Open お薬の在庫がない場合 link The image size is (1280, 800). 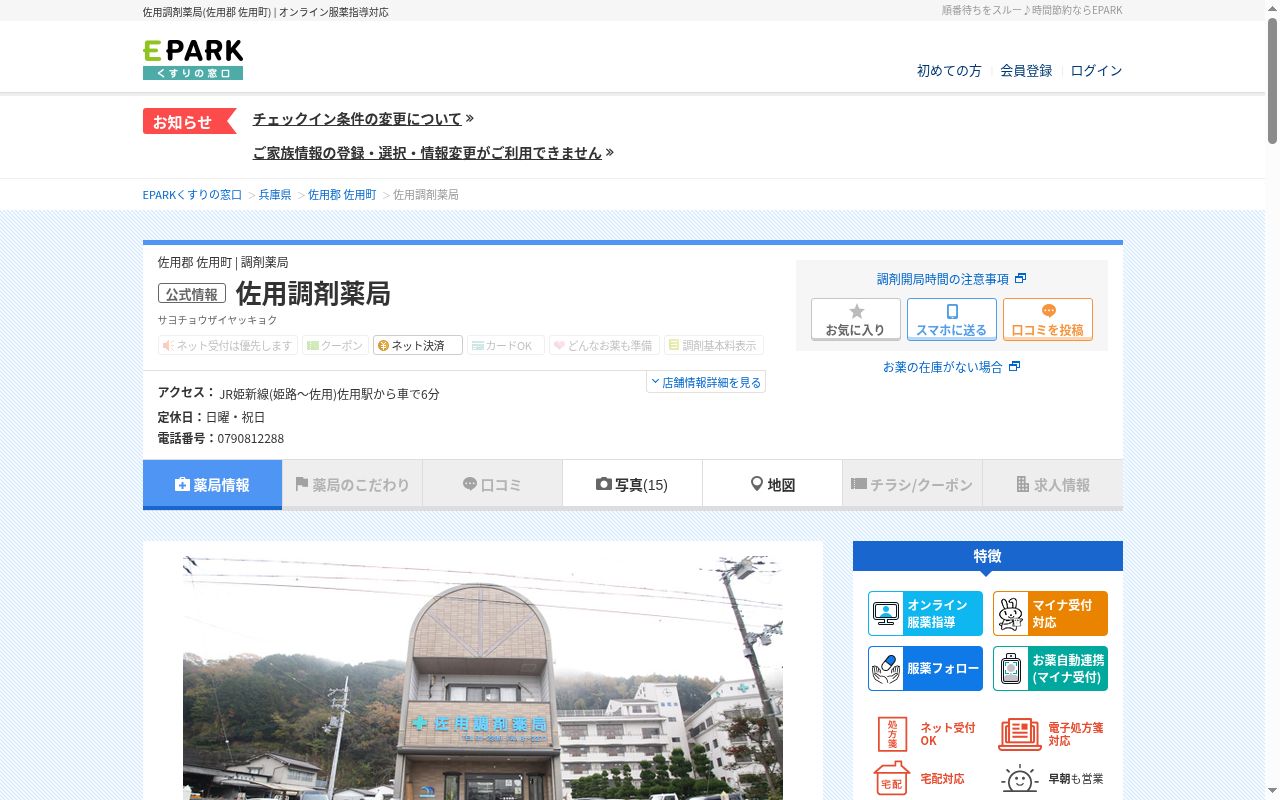943,367
